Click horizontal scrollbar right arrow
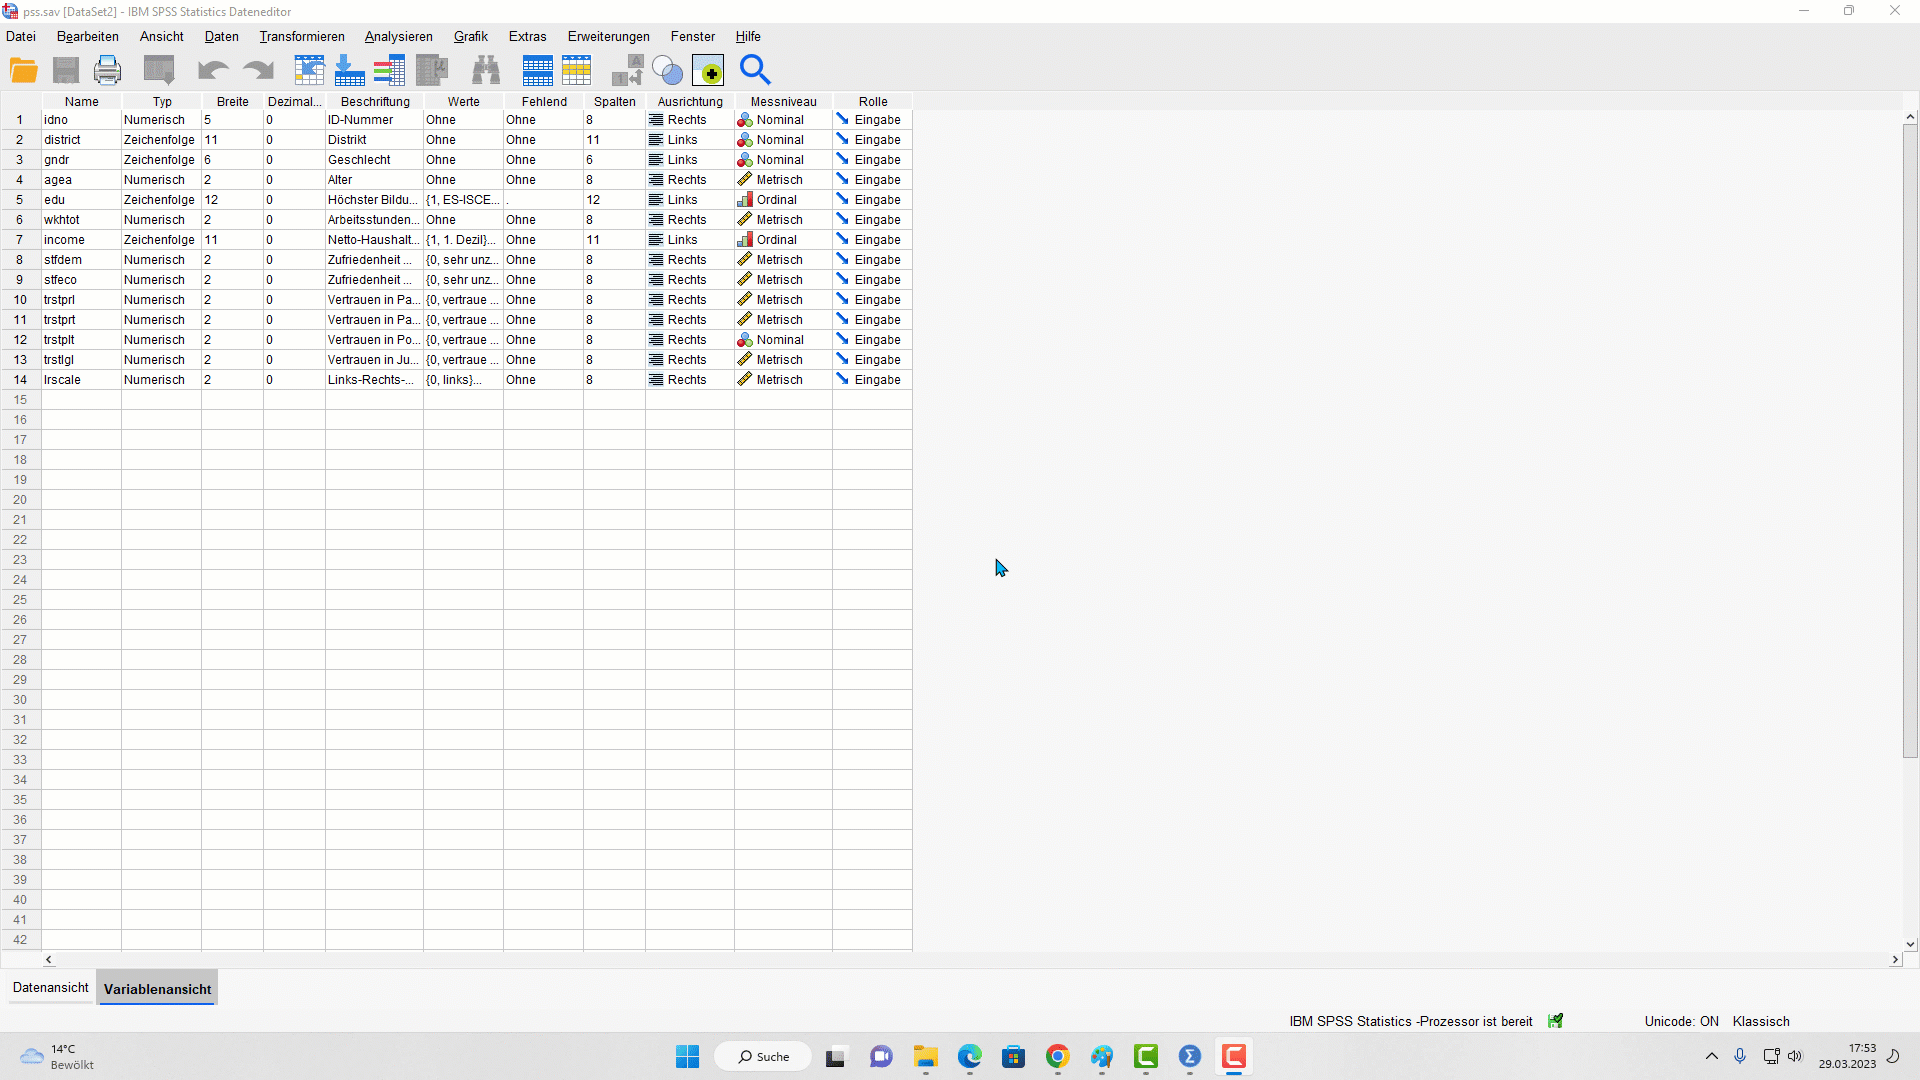Screen dimensions: 1920x1080 click(x=1895, y=959)
